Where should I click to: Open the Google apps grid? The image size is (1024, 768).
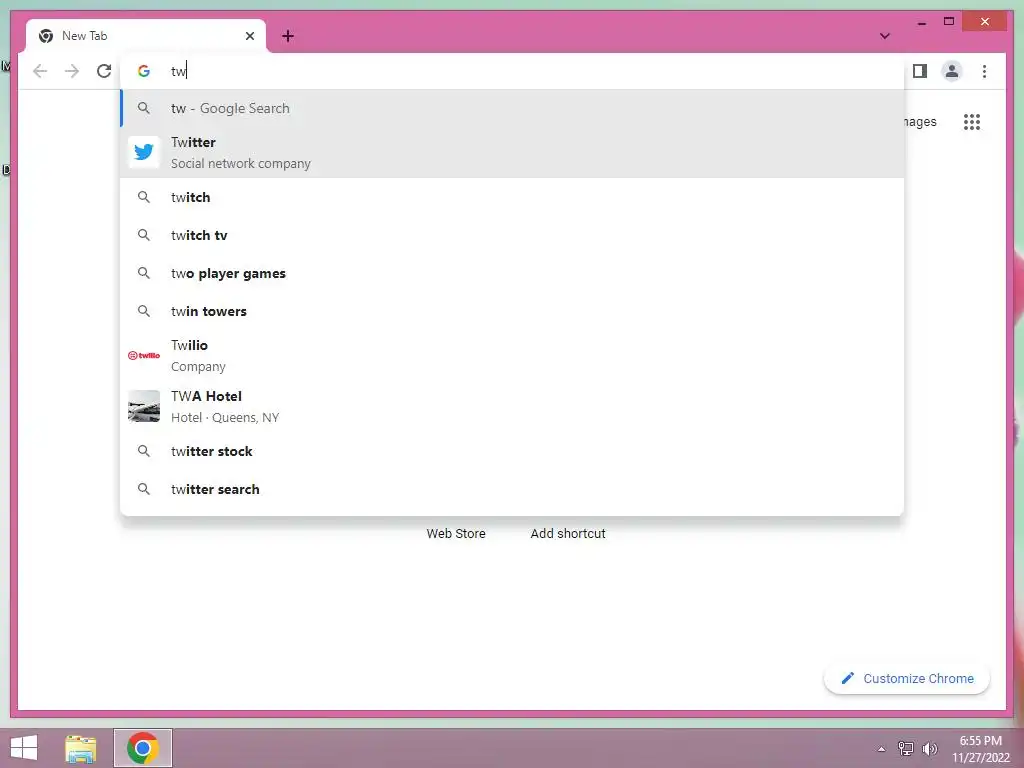pyautogui.click(x=972, y=122)
